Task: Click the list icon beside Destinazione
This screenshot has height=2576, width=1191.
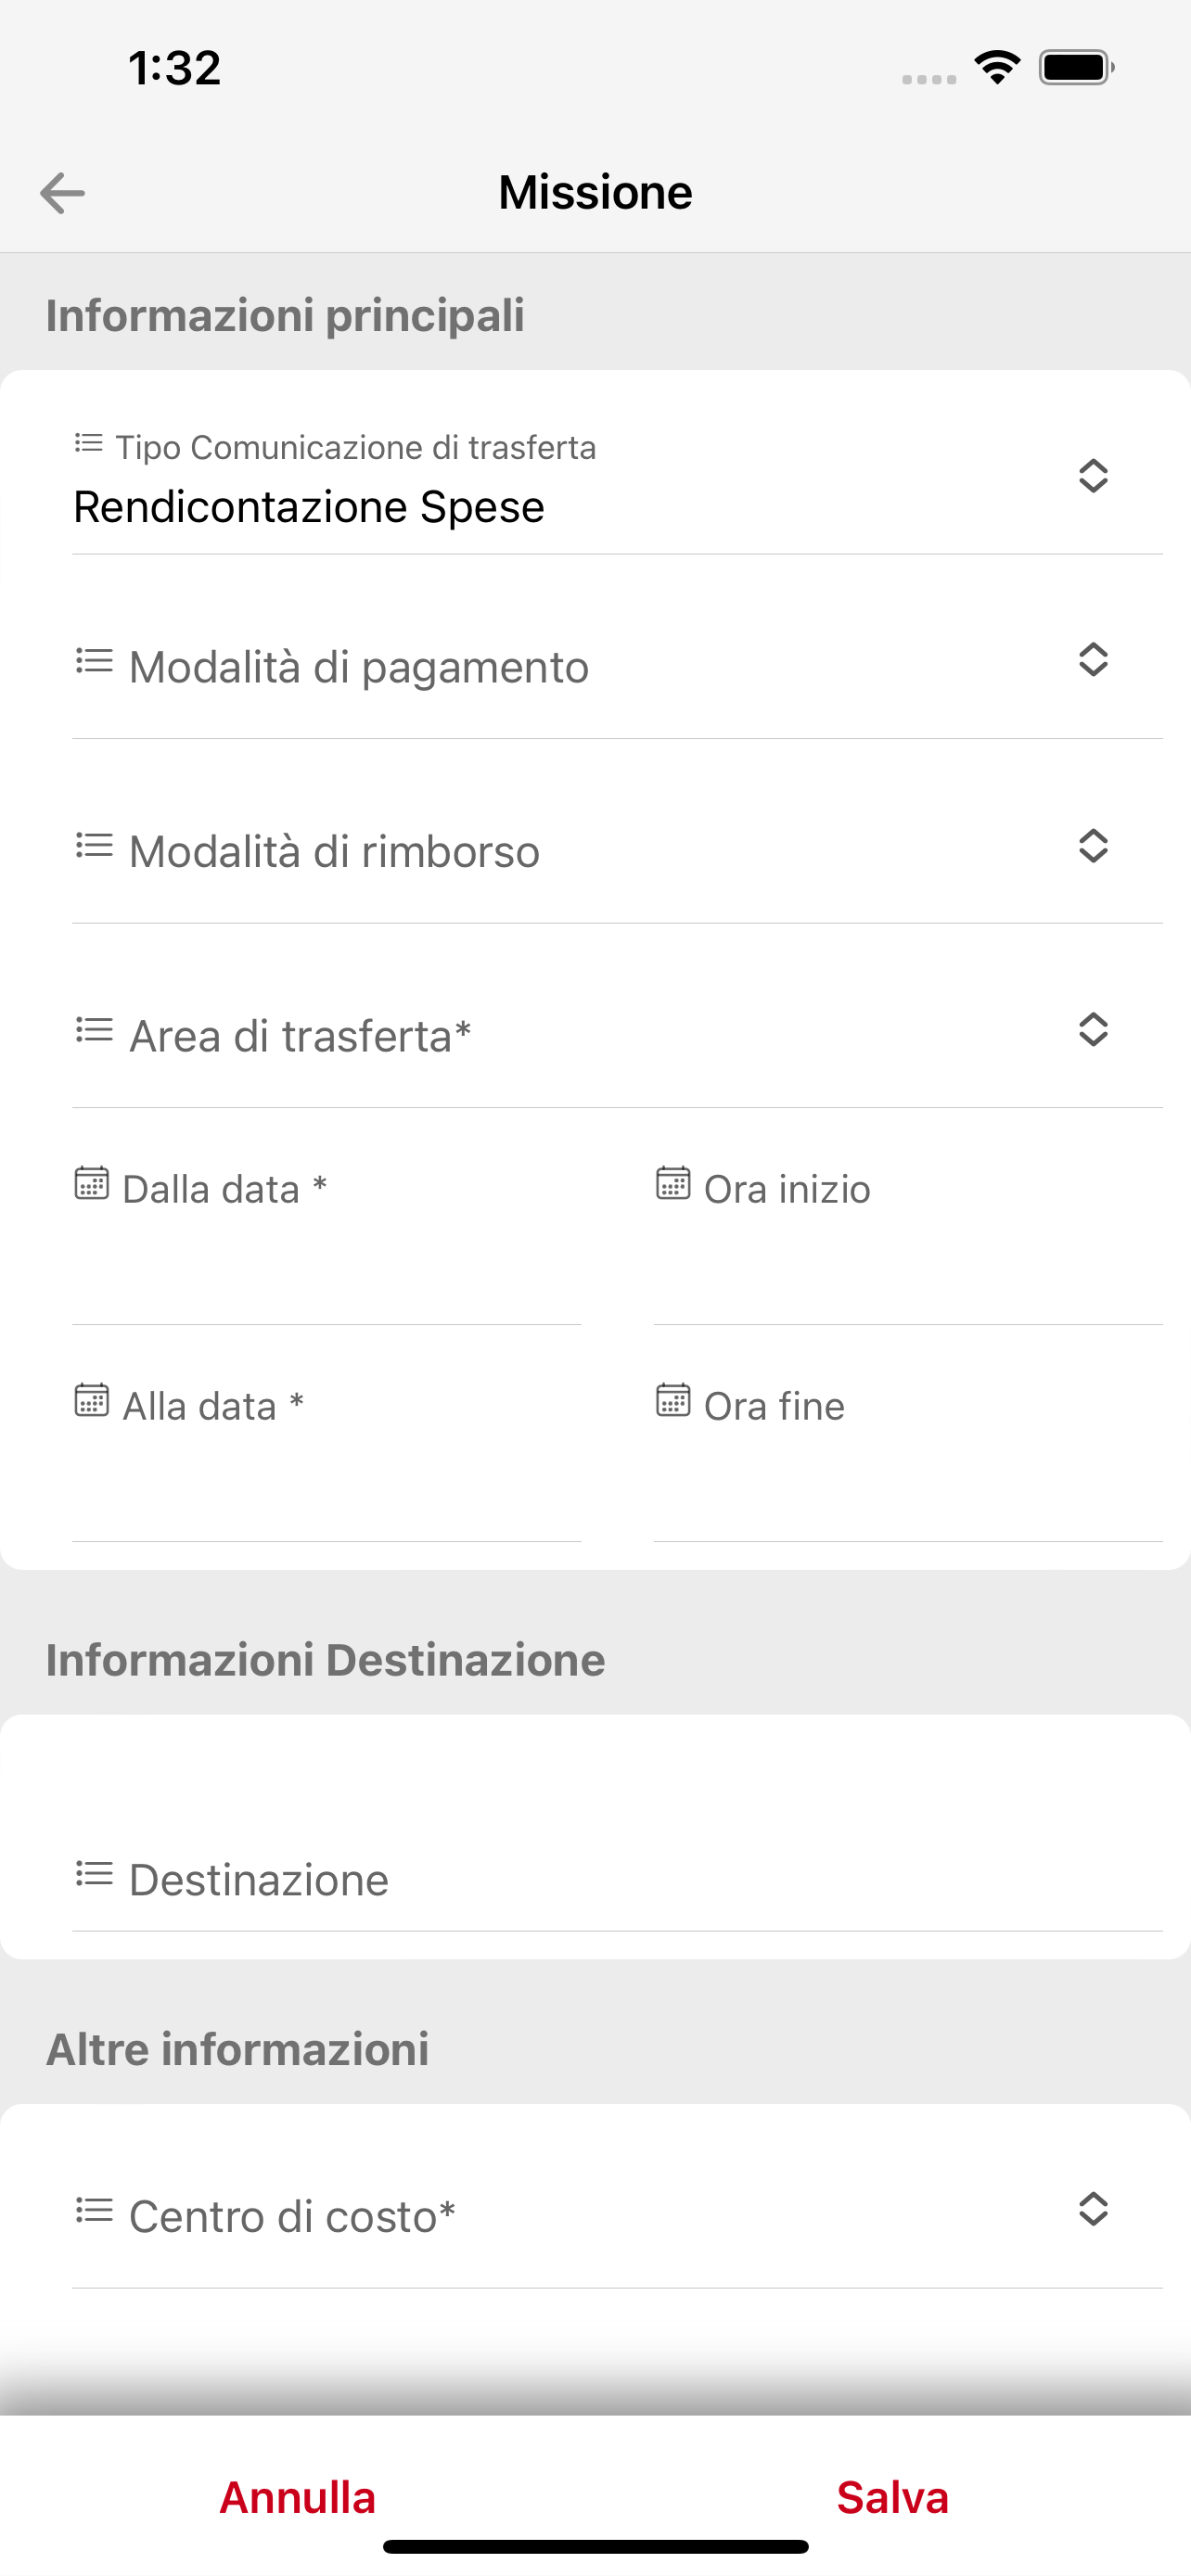Action: (94, 1874)
